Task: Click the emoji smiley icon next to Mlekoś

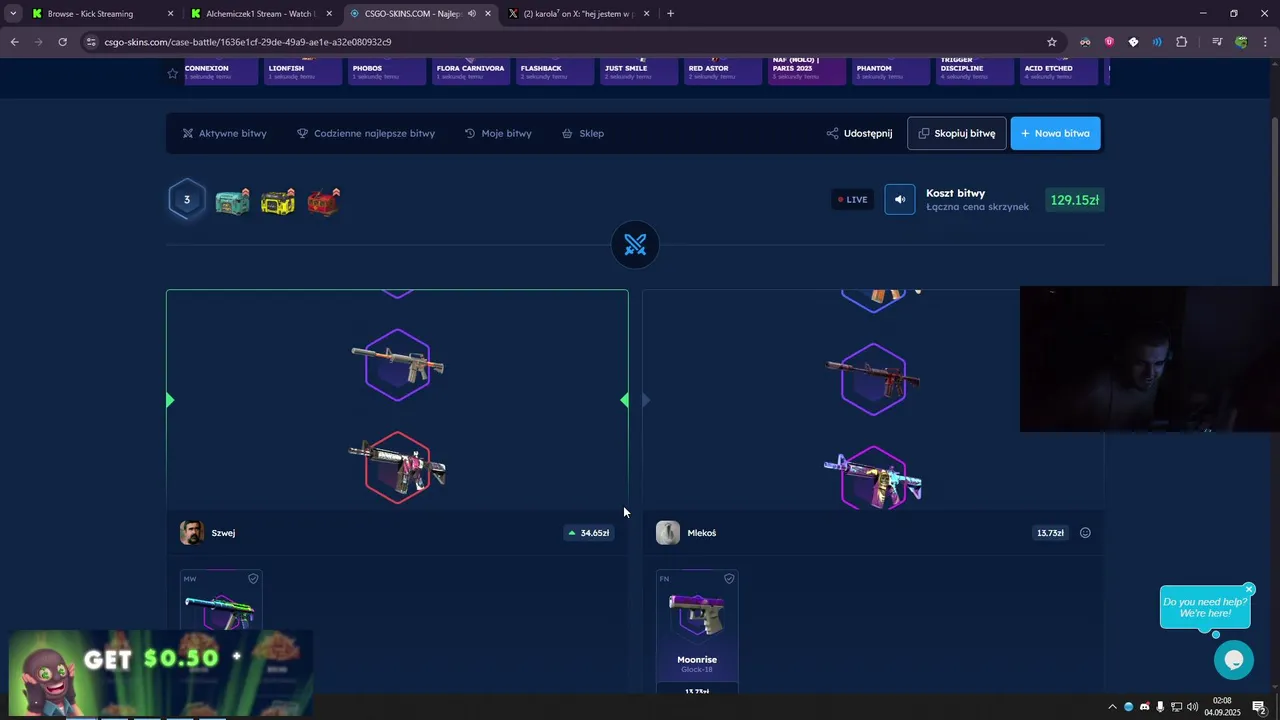Action: coord(1085,533)
